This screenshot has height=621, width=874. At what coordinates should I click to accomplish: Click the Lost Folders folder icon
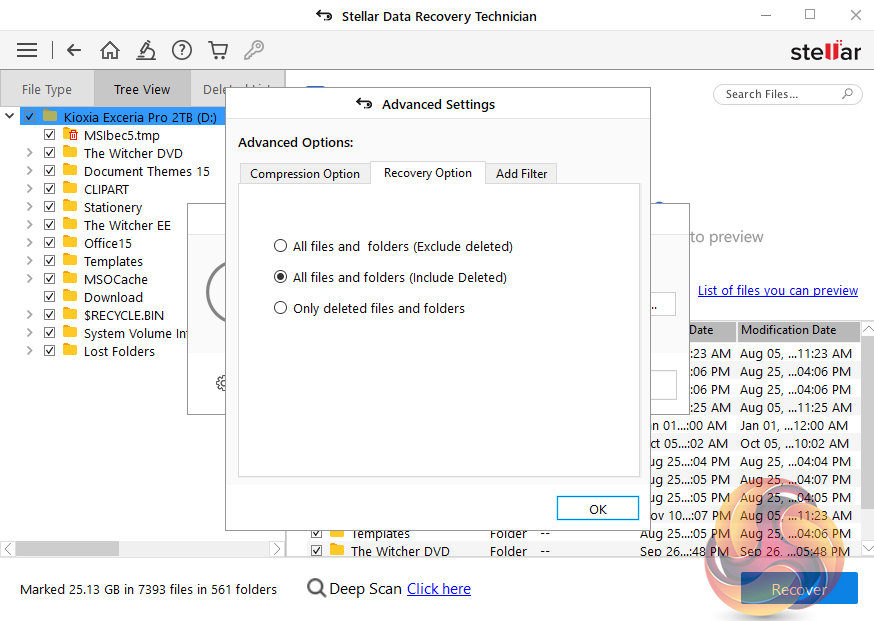(70, 350)
